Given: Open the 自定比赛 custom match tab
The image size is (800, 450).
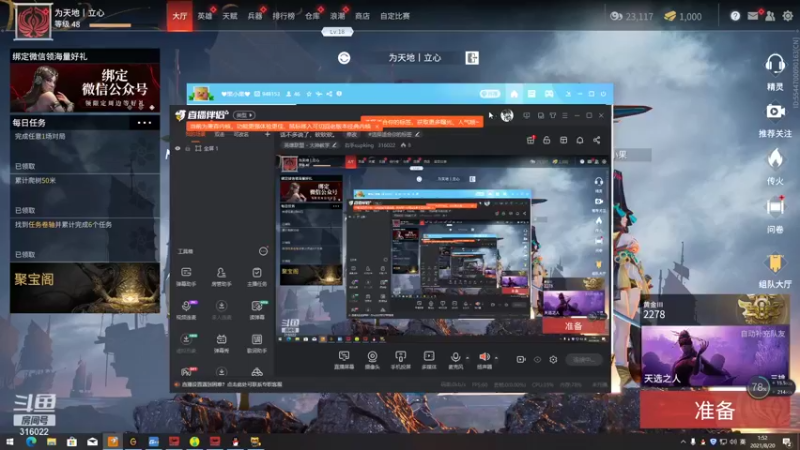Looking at the screenshot, I should (395, 16).
